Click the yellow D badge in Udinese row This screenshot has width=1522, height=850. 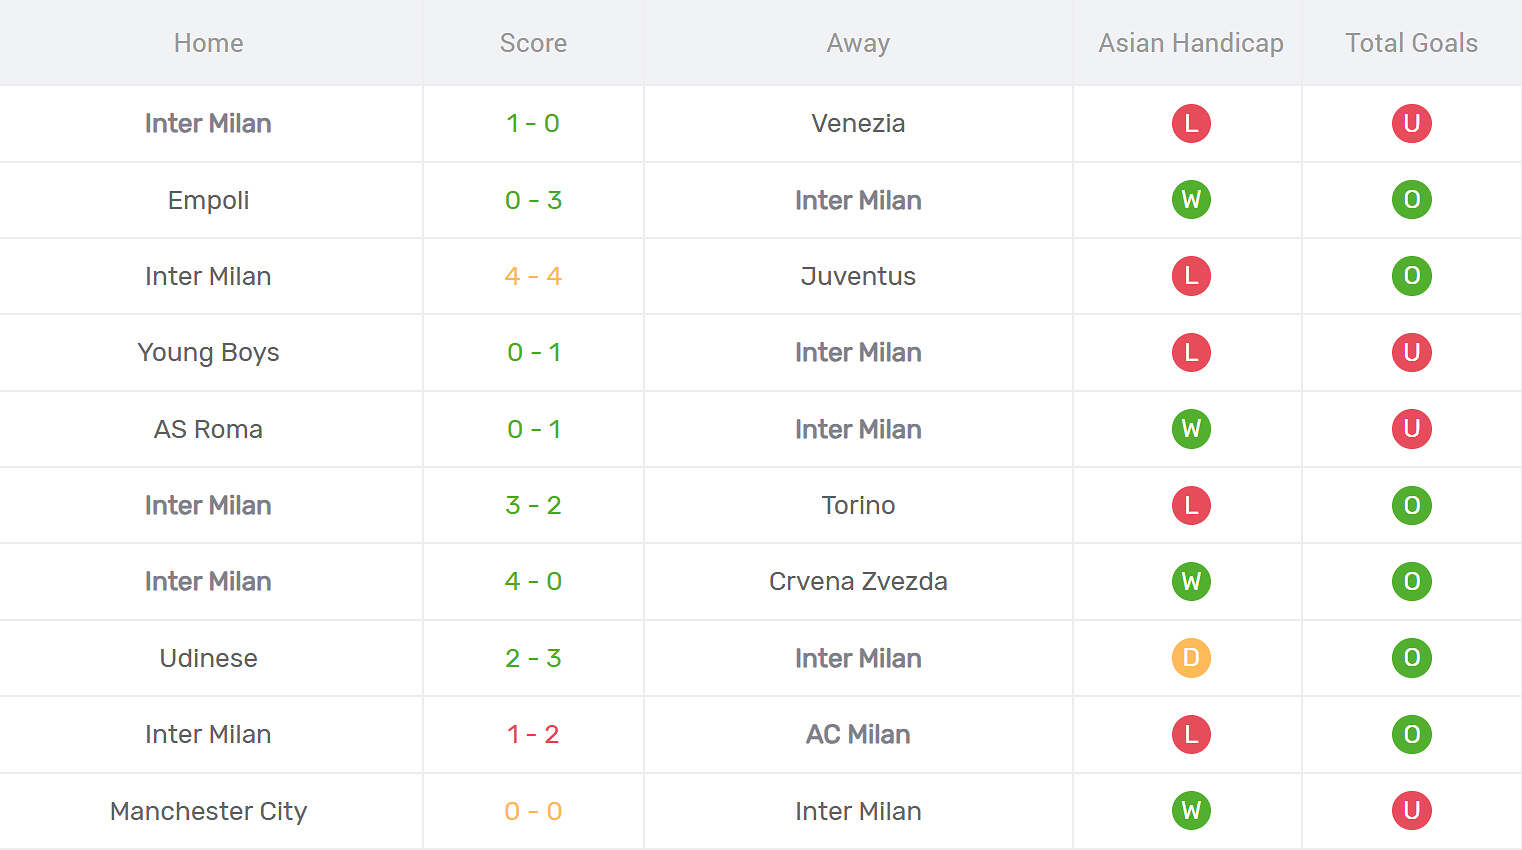1191,658
